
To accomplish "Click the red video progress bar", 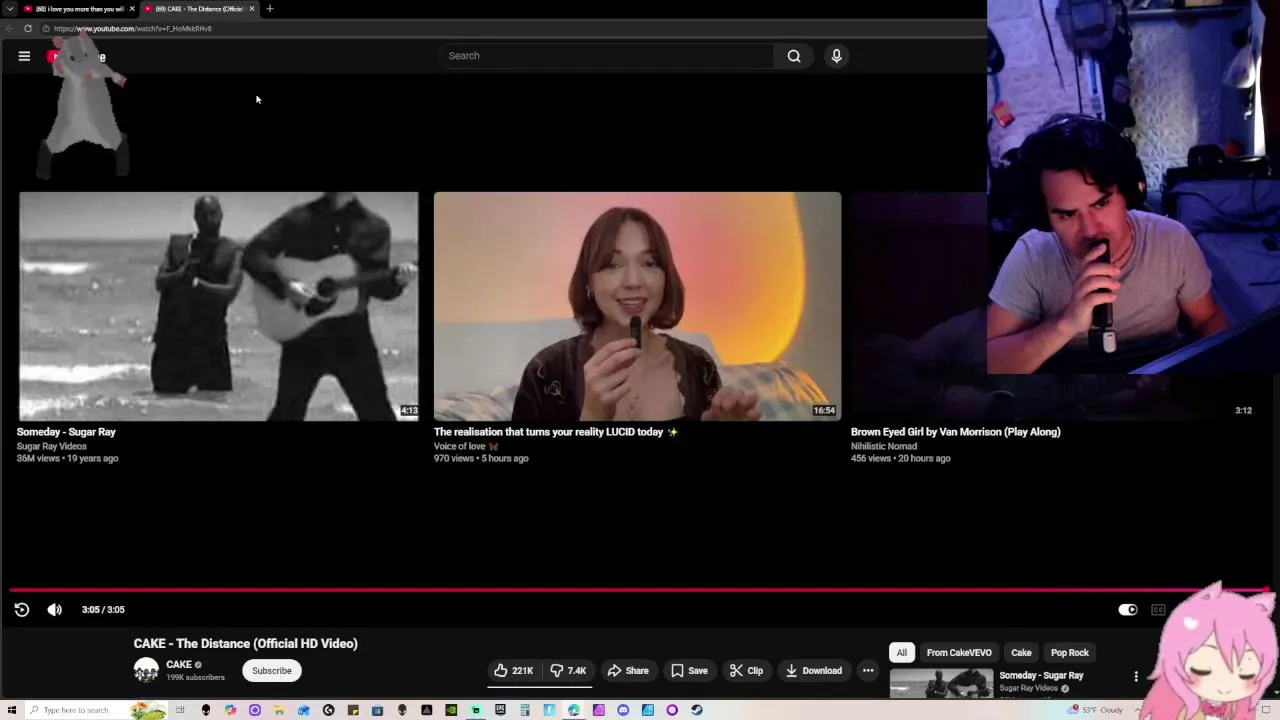I will [x=640, y=590].
